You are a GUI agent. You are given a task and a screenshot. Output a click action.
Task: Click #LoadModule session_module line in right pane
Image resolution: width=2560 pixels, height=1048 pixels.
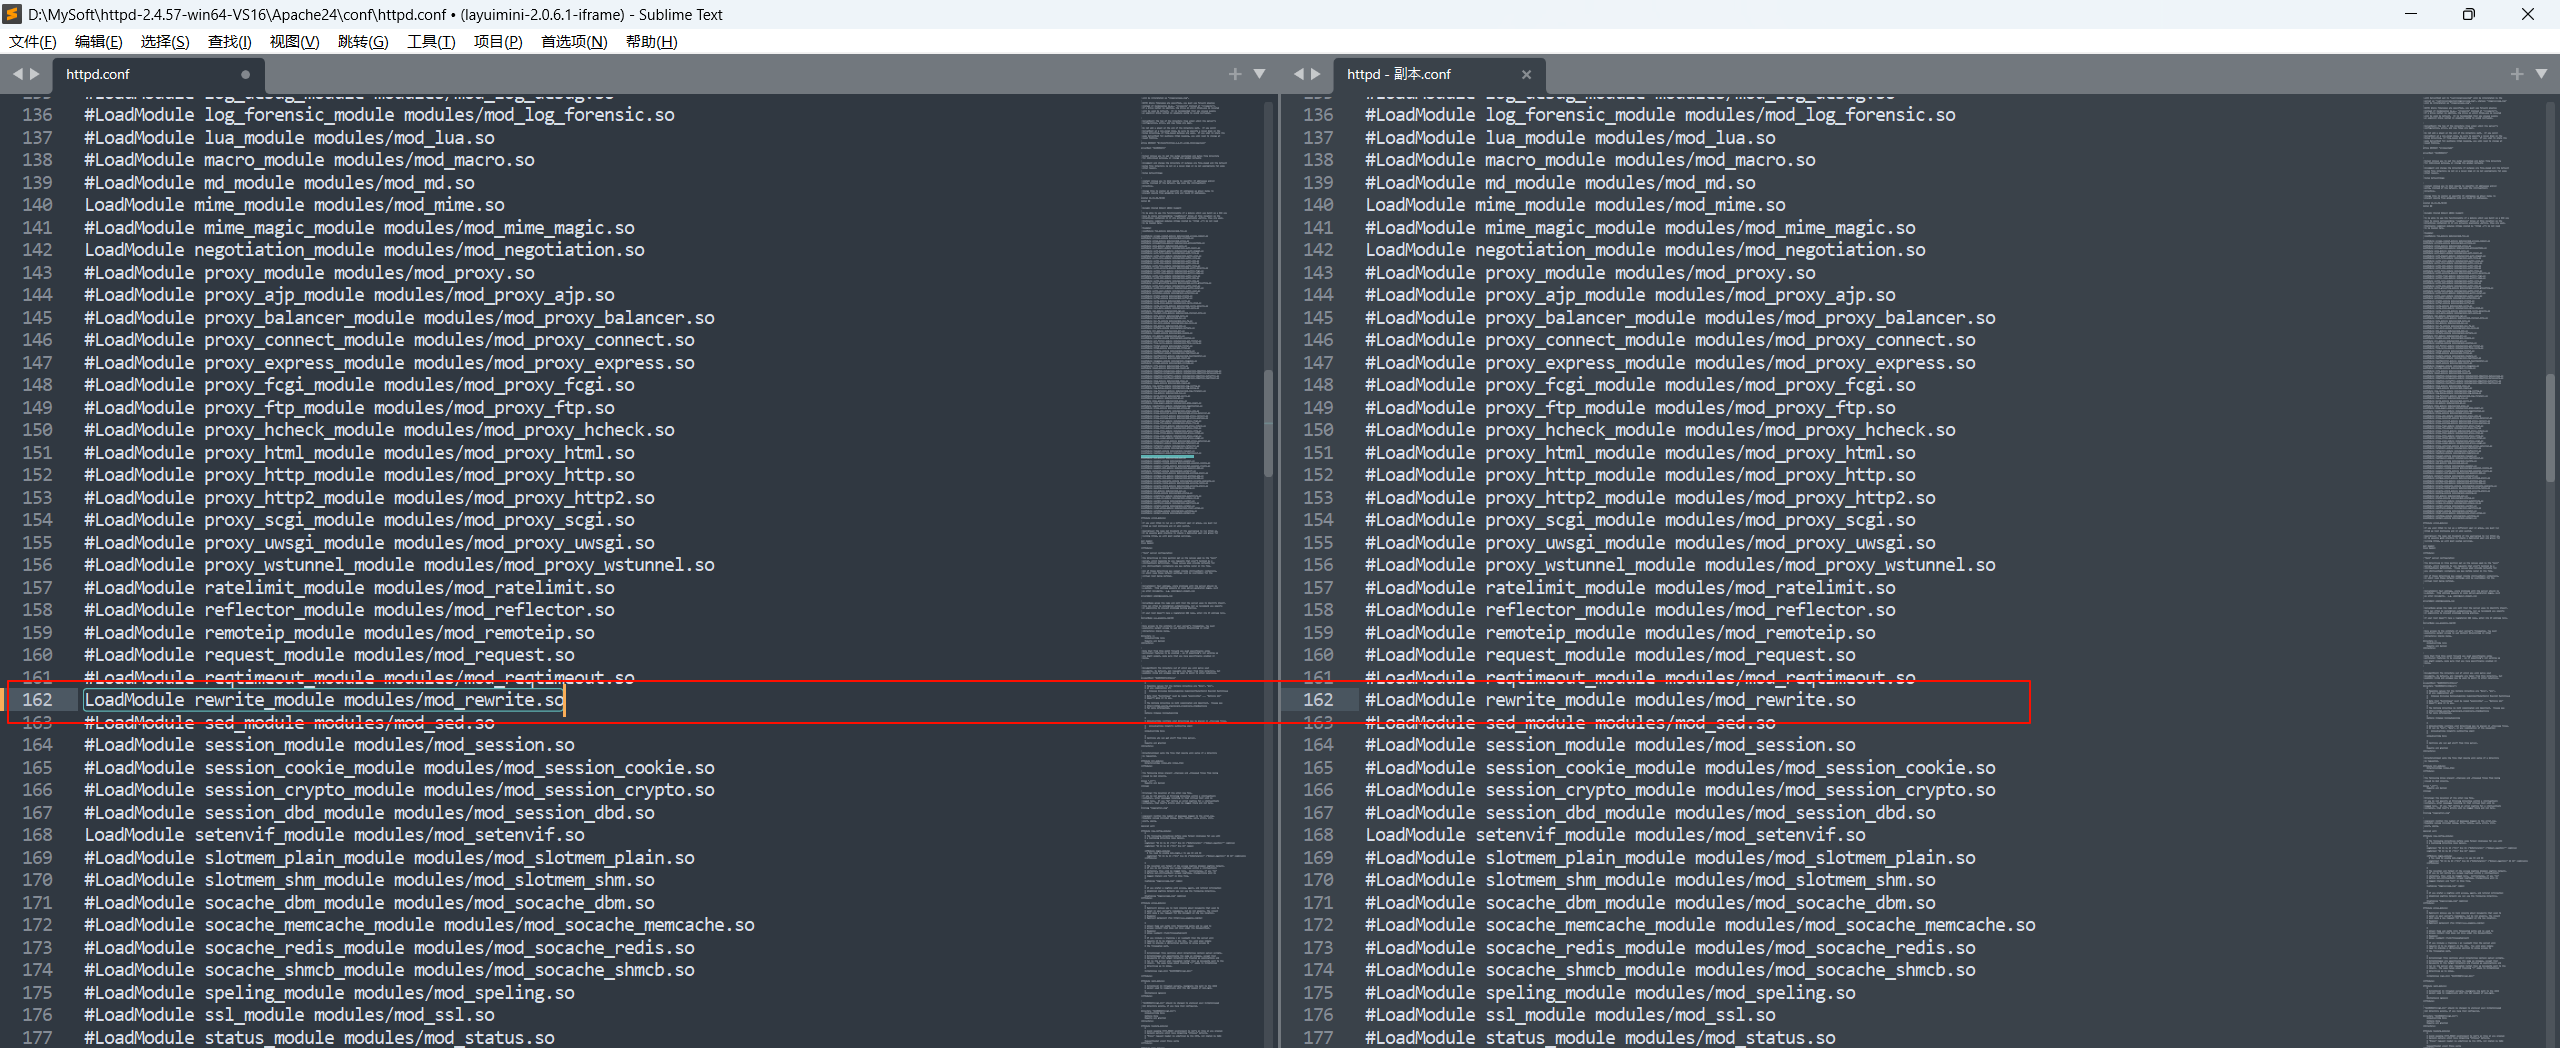[x=1610, y=745]
